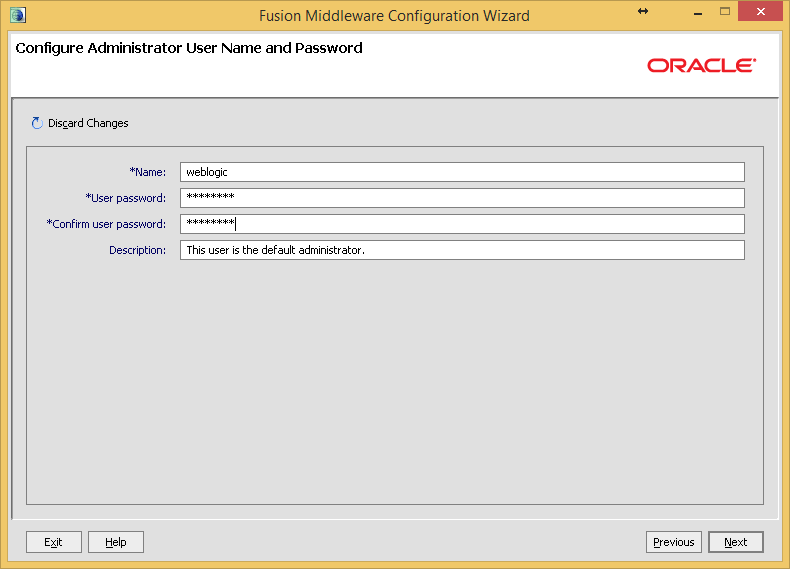The image size is (790, 569).
Task: Go to the Next wizard step
Action: (x=736, y=542)
